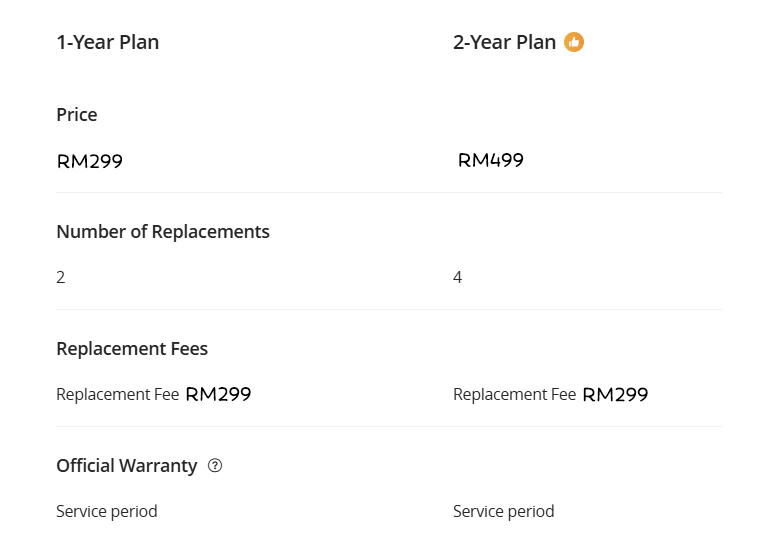
Task: Click the RM299 replacement fee amount in 1-Year column
Action: [x=219, y=394]
